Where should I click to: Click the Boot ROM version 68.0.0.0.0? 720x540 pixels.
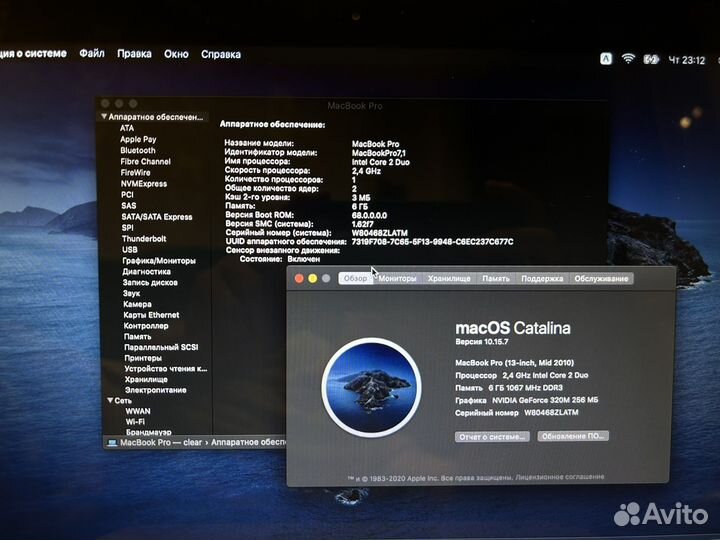pyautogui.click(x=369, y=215)
